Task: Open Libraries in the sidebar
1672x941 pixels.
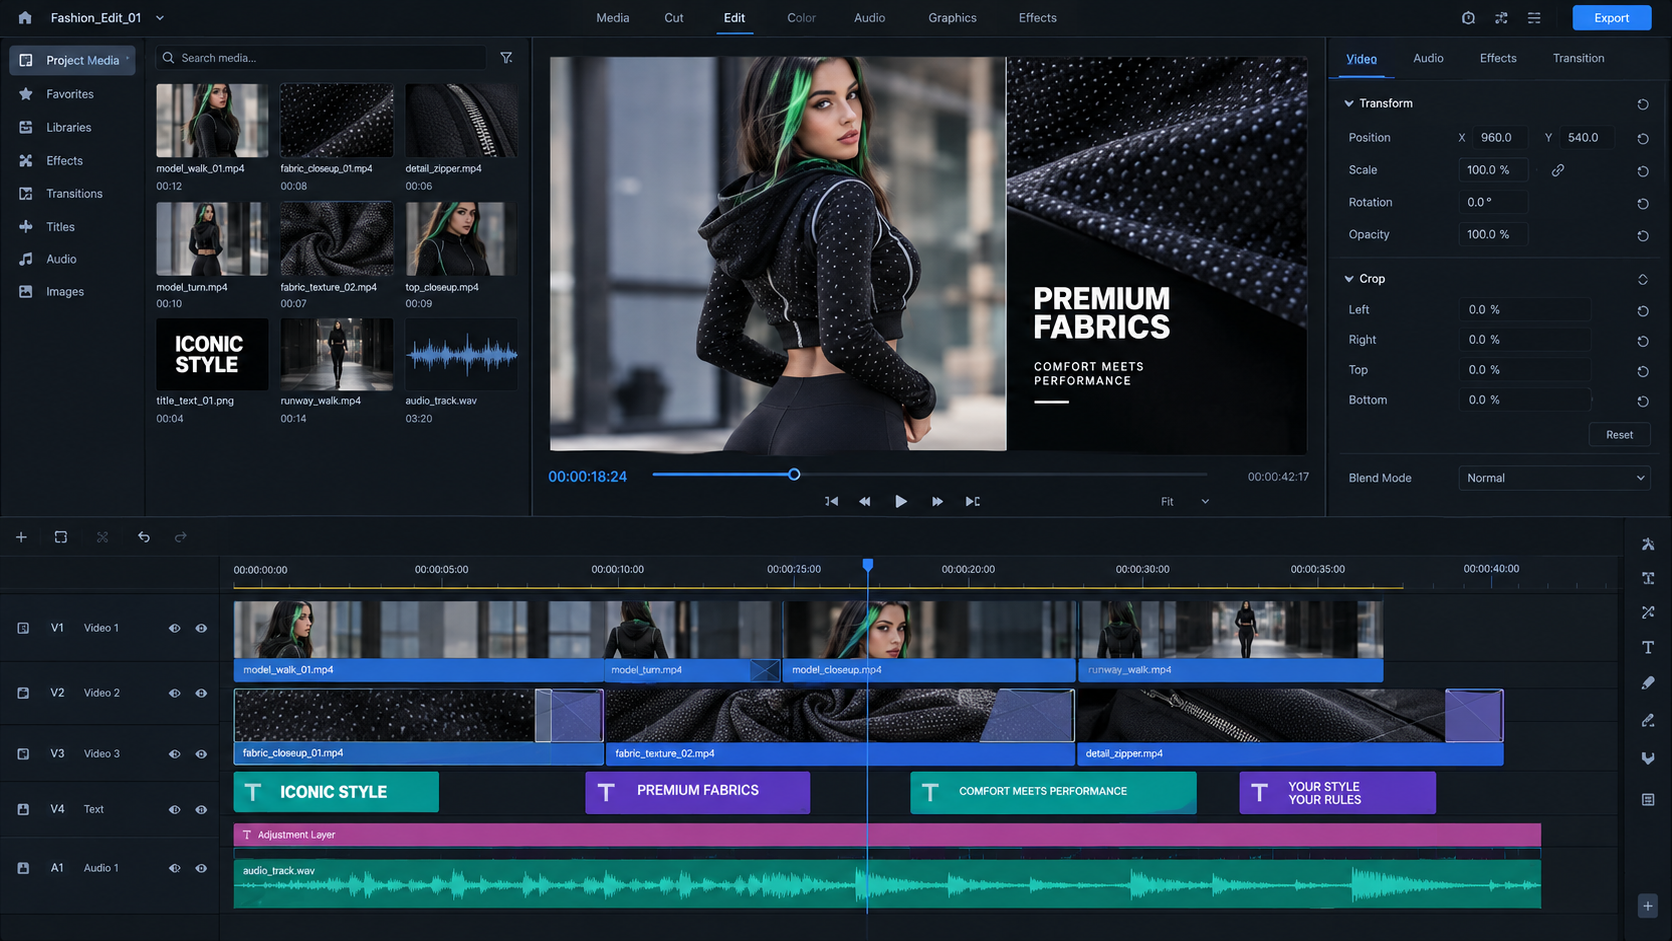Action: pyautogui.click(x=68, y=128)
